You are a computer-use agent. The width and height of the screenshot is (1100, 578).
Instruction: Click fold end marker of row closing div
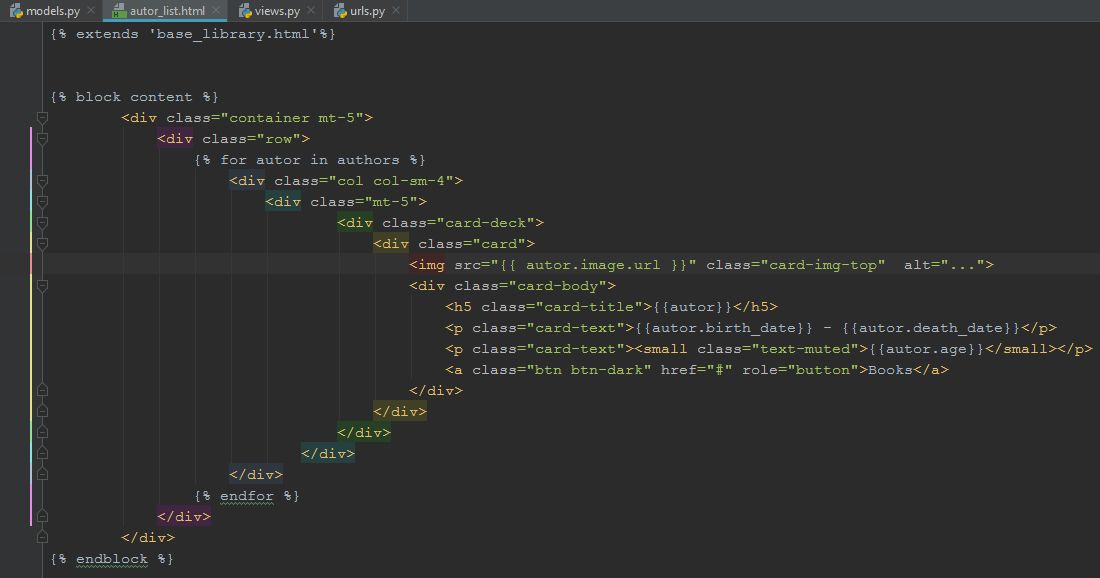pos(42,516)
